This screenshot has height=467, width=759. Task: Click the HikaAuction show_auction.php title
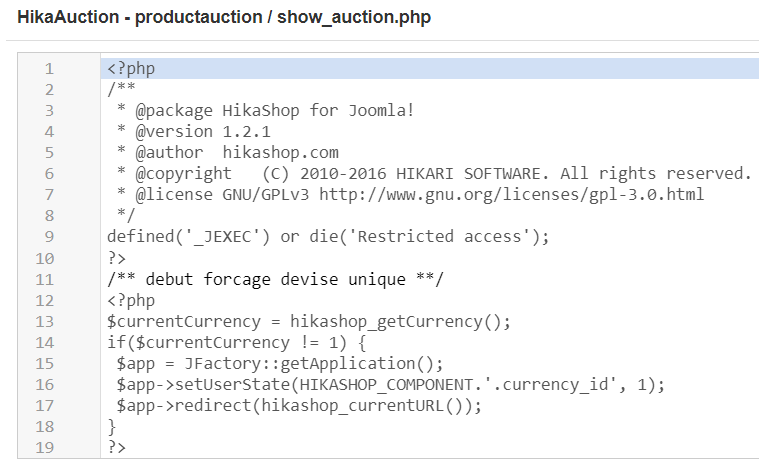pos(224,17)
